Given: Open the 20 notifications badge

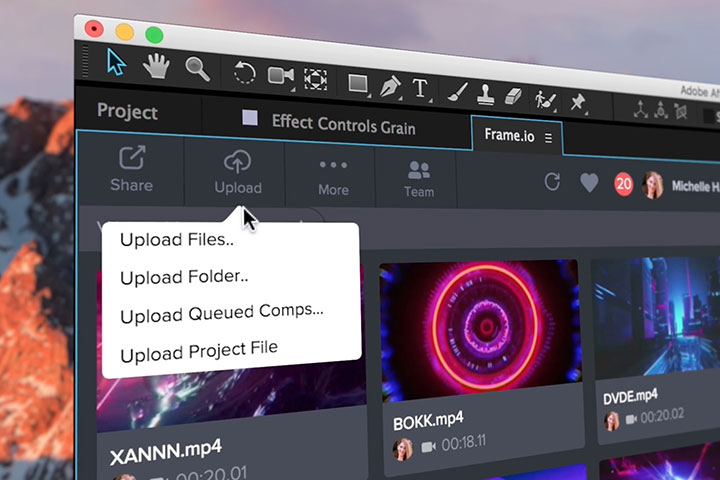Looking at the screenshot, I should point(624,184).
